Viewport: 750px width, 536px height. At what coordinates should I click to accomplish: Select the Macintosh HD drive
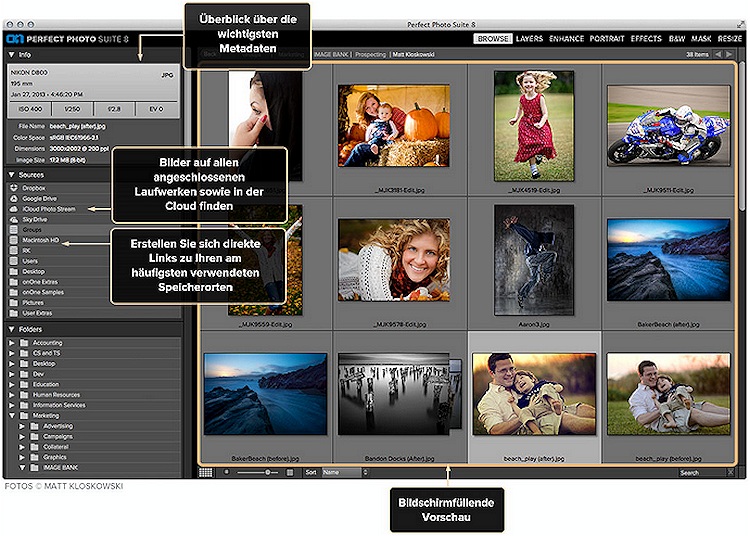click(41, 239)
